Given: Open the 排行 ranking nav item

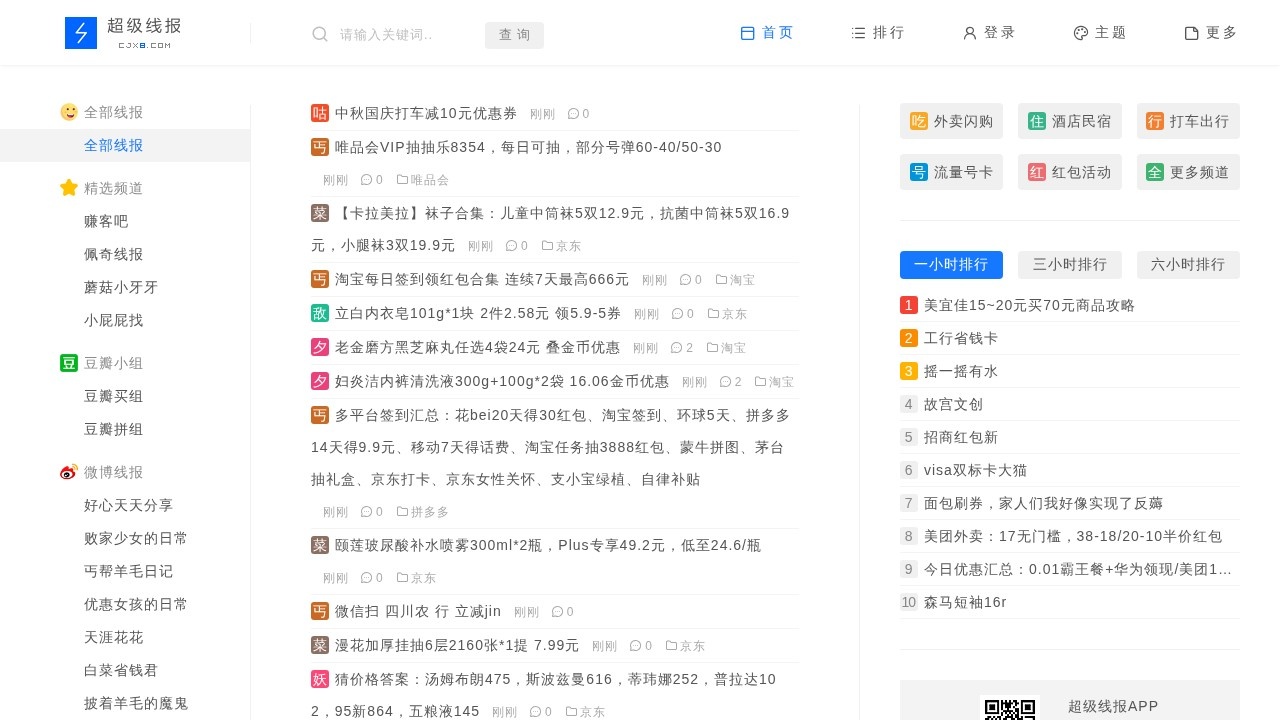Looking at the screenshot, I should click(878, 33).
